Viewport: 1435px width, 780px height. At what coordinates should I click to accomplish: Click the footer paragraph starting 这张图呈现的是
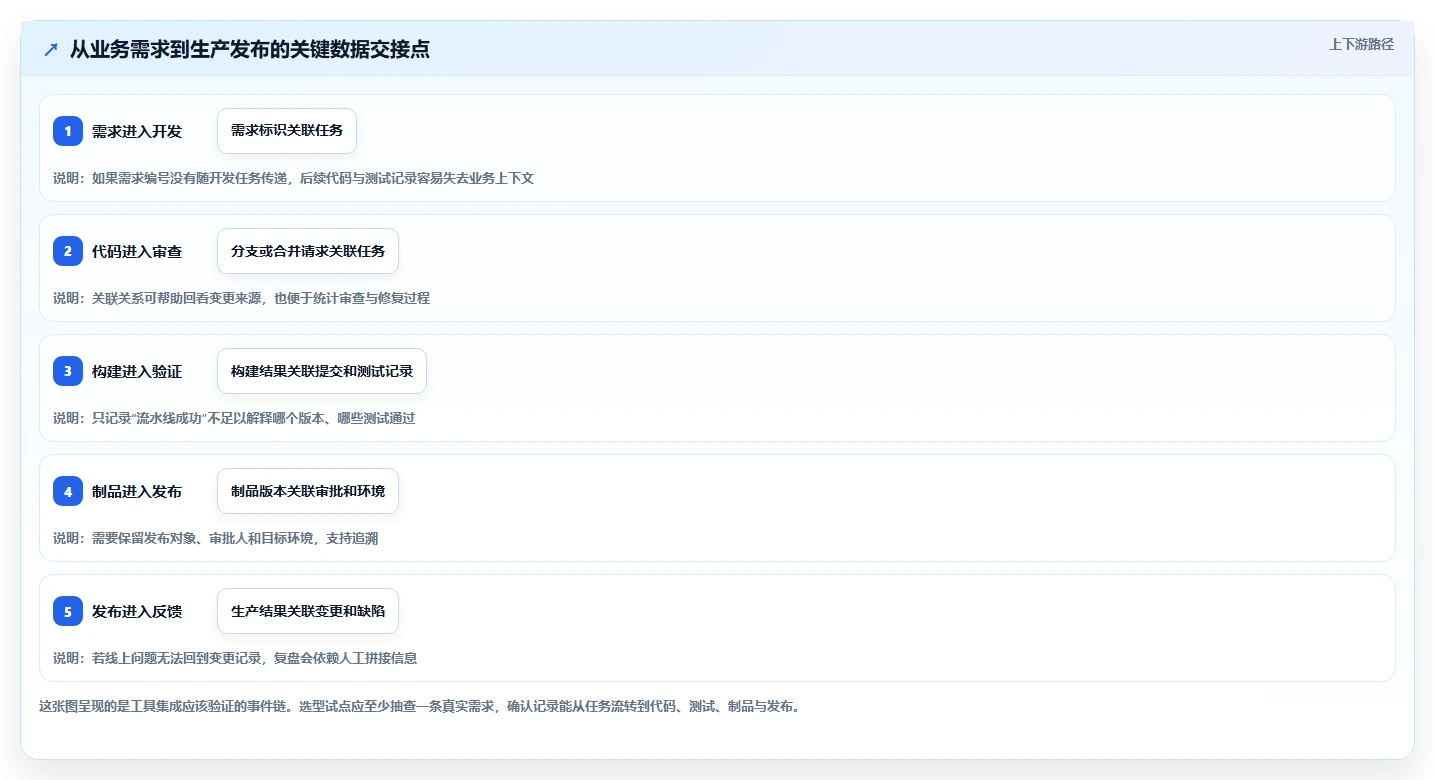(x=420, y=706)
